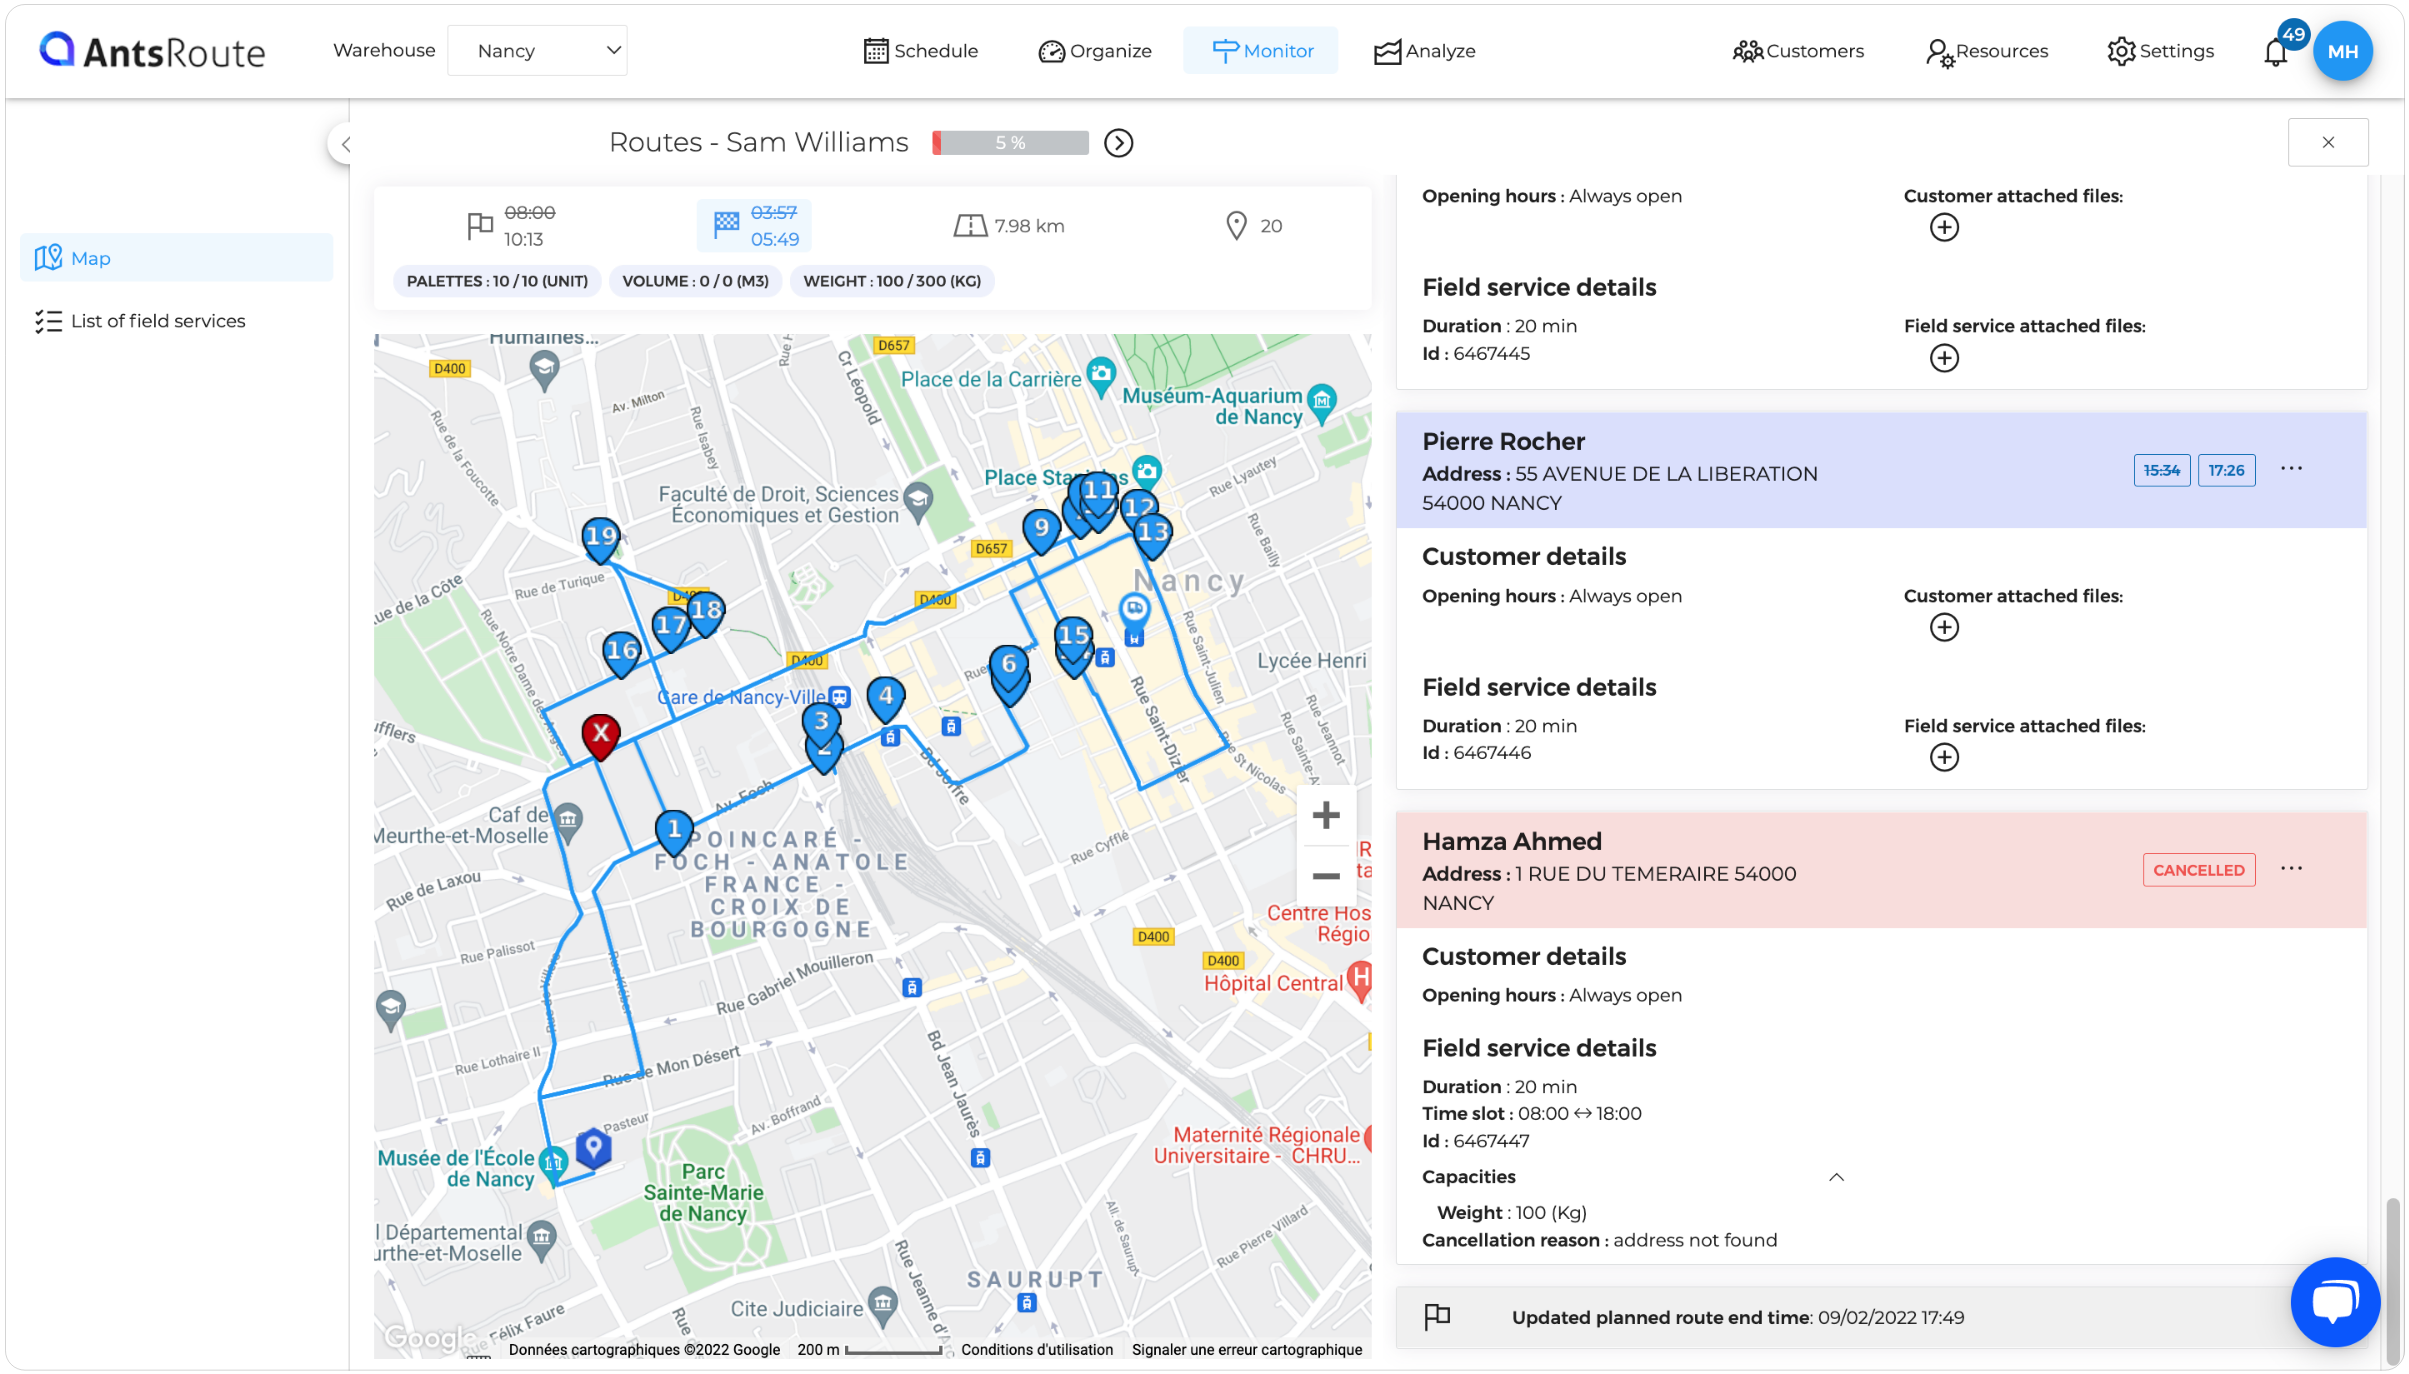Add field service file for Id 6467446

1943,758
